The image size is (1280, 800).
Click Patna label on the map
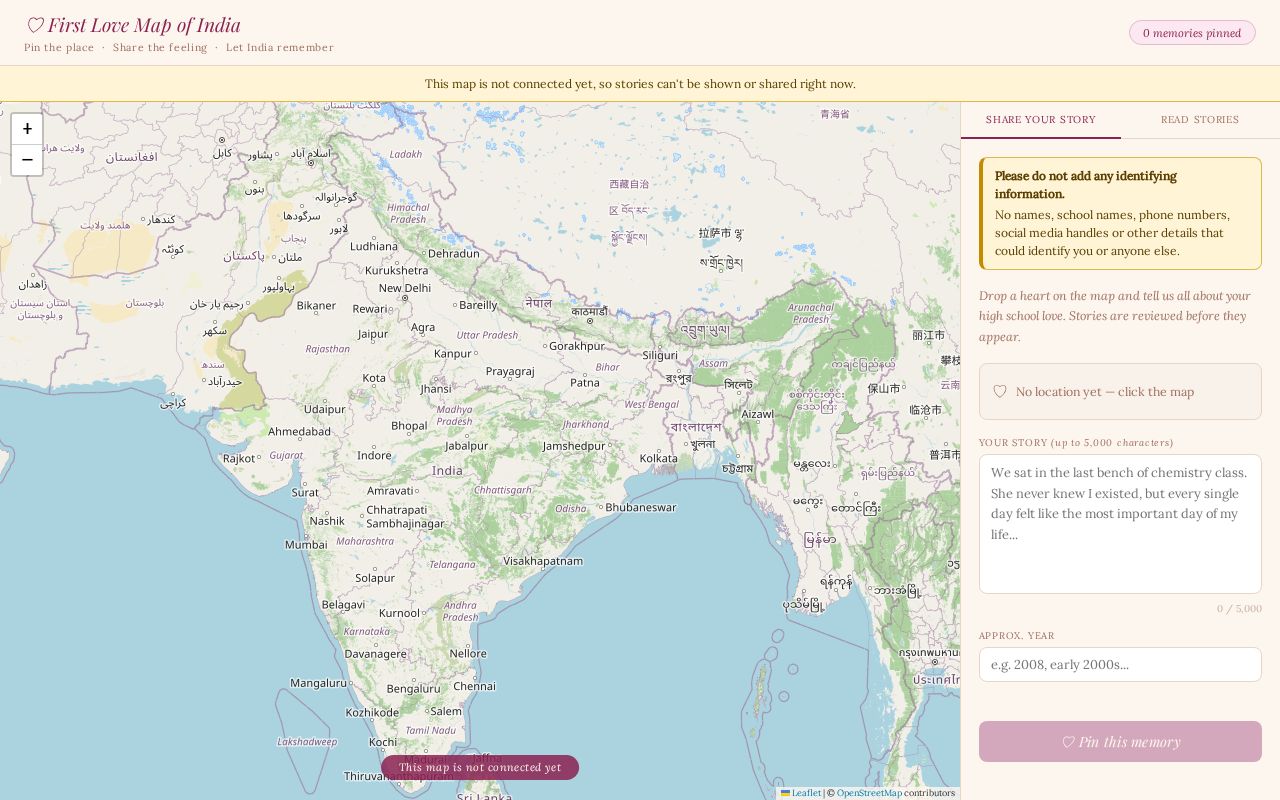(x=585, y=383)
